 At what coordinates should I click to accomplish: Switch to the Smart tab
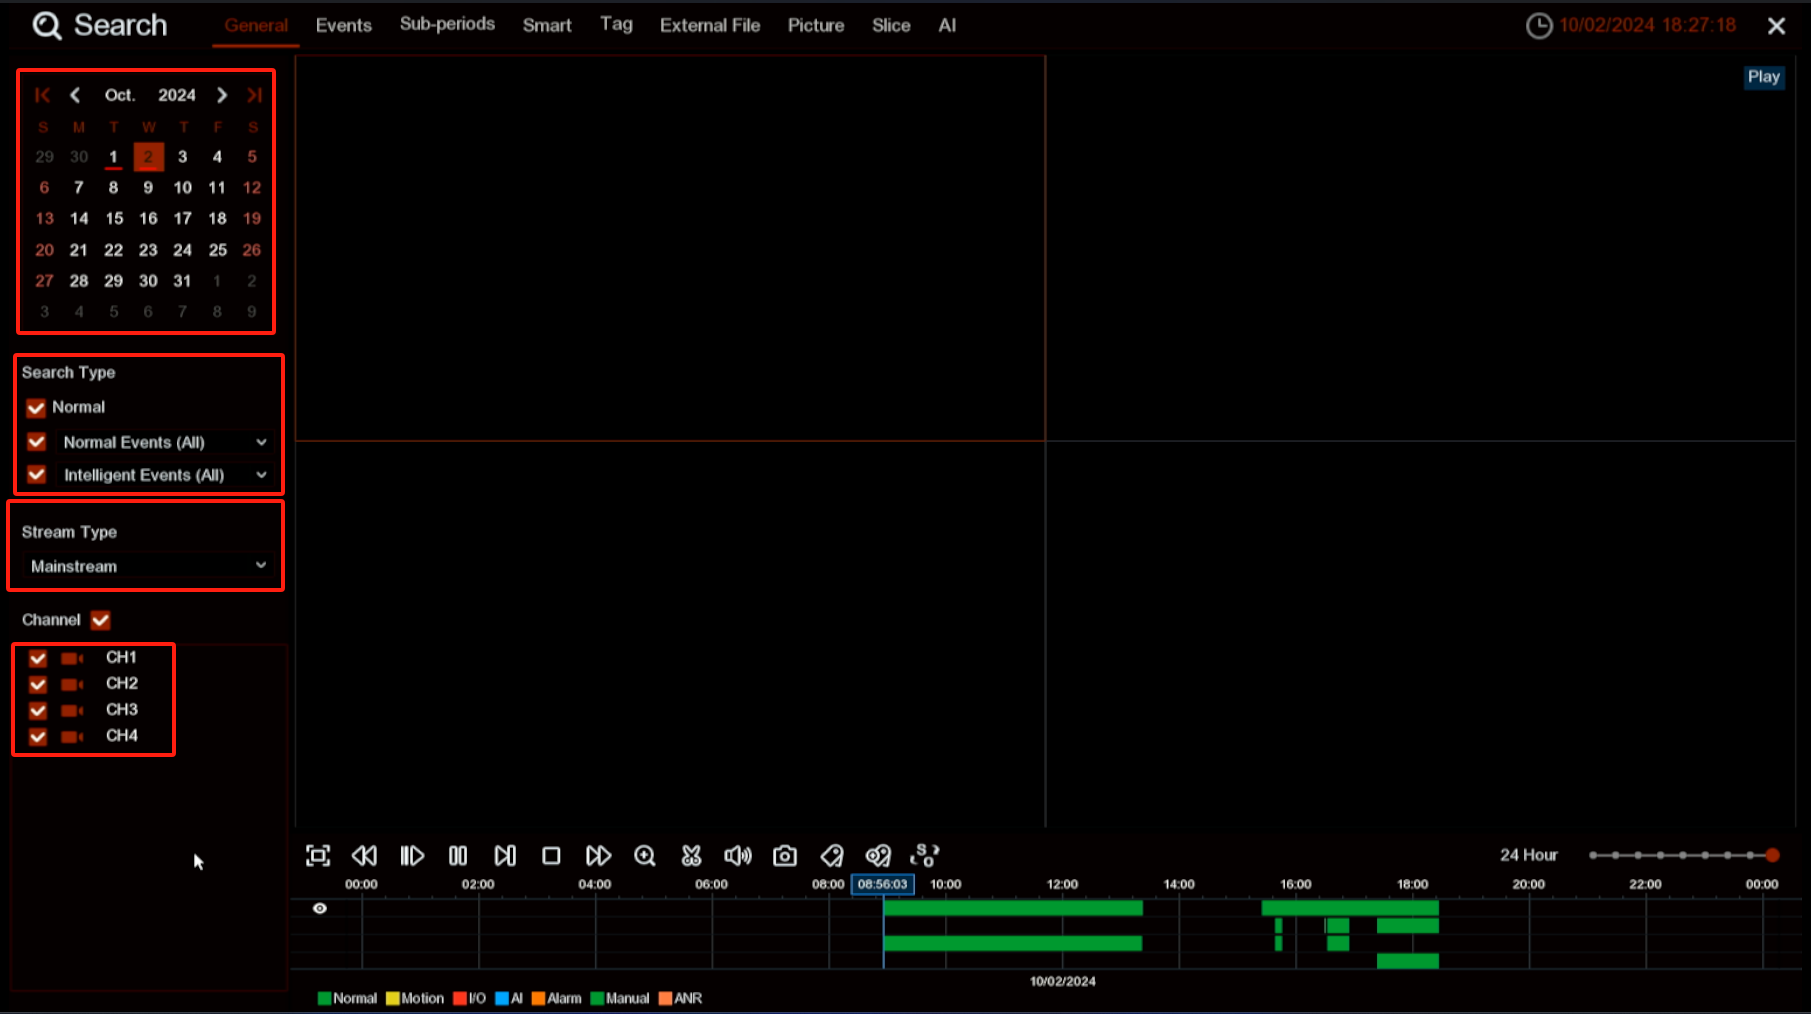(547, 25)
